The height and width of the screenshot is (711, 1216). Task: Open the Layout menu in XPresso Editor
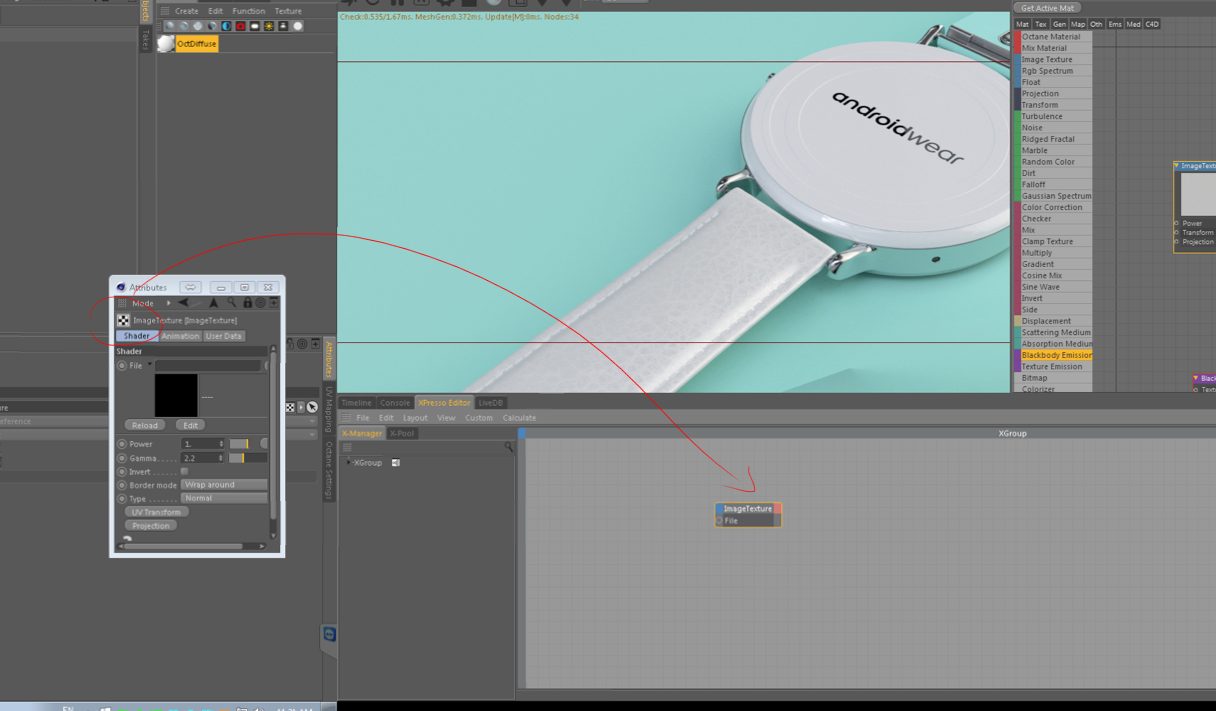(x=415, y=418)
